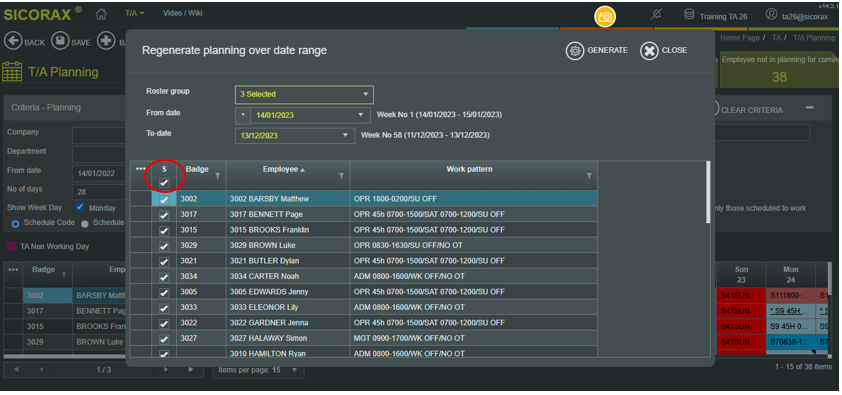Toggle the select-all checkbox in S column header
The image size is (842, 395).
[164, 183]
